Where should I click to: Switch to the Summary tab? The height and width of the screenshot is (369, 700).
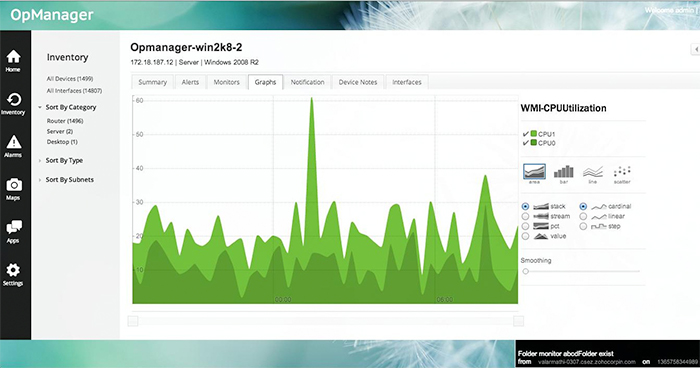click(152, 82)
